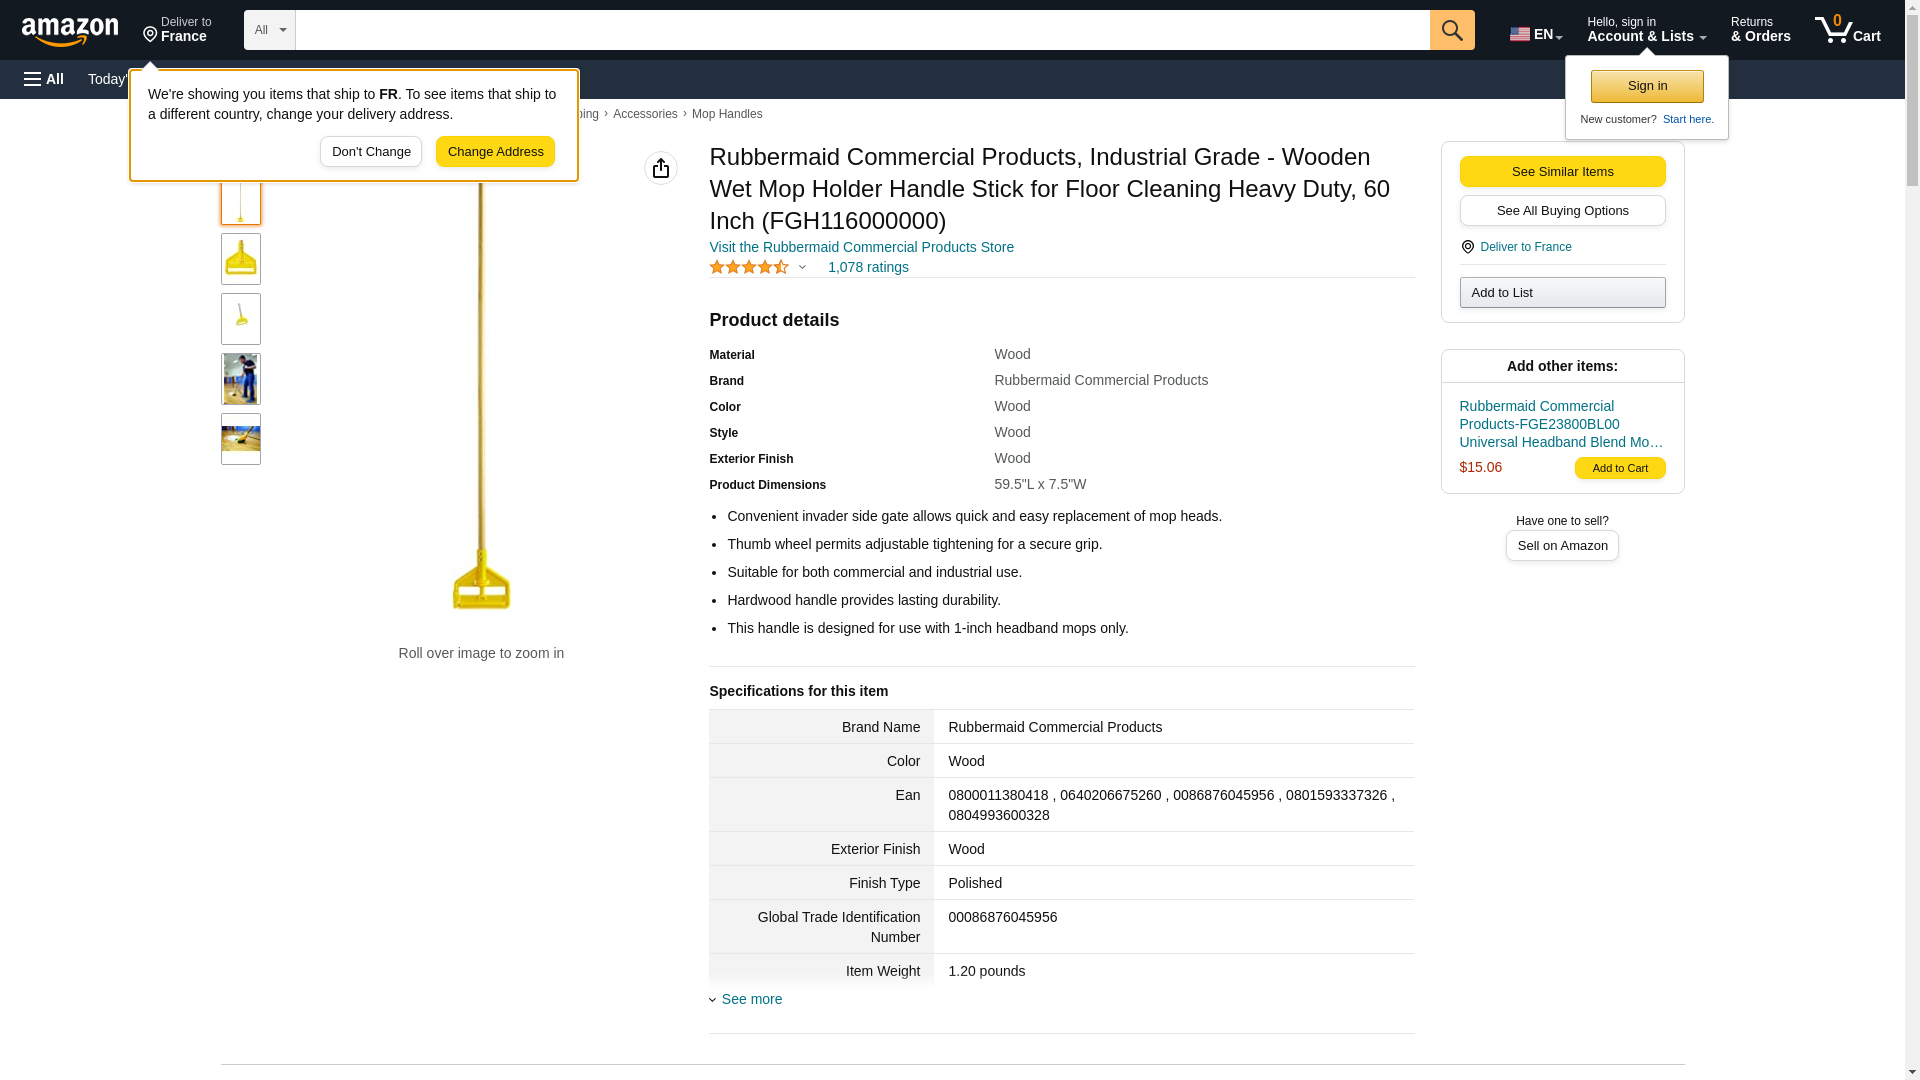Click the star rating icons
This screenshot has width=1920, height=1080.
click(x=748, y=267)
